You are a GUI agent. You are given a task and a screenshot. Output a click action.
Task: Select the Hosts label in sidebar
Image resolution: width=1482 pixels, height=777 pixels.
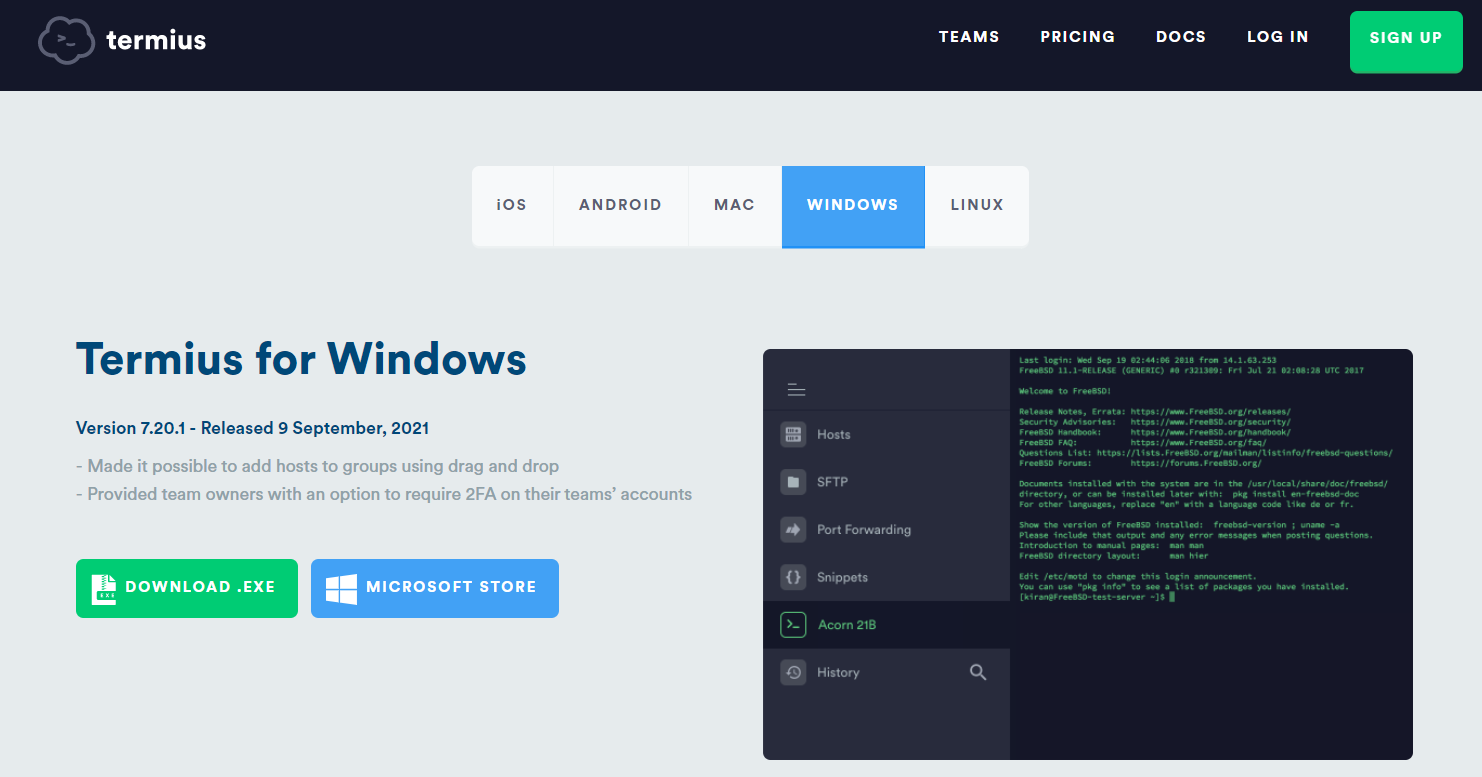point(834,434)
